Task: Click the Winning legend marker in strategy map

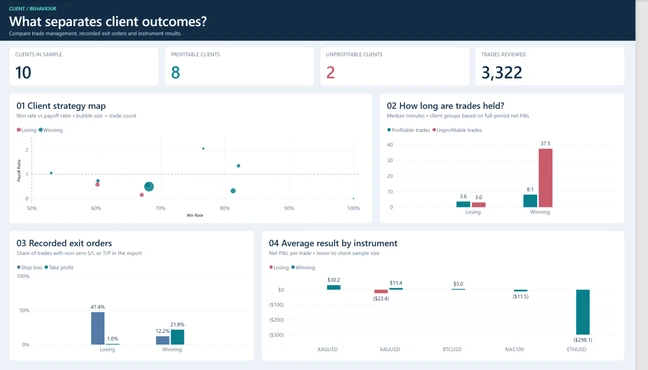Action: coord(40,130)
